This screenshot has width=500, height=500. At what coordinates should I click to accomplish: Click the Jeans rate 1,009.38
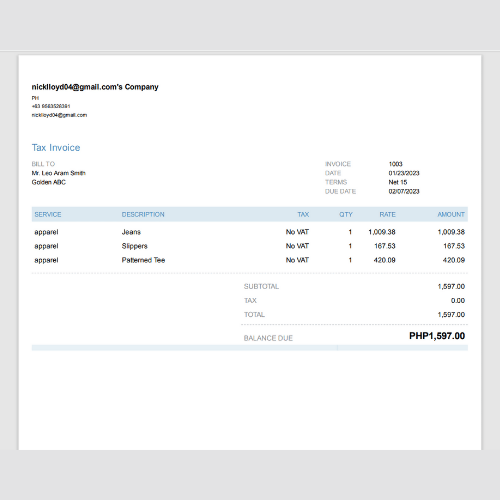click(x=382, y=232)
